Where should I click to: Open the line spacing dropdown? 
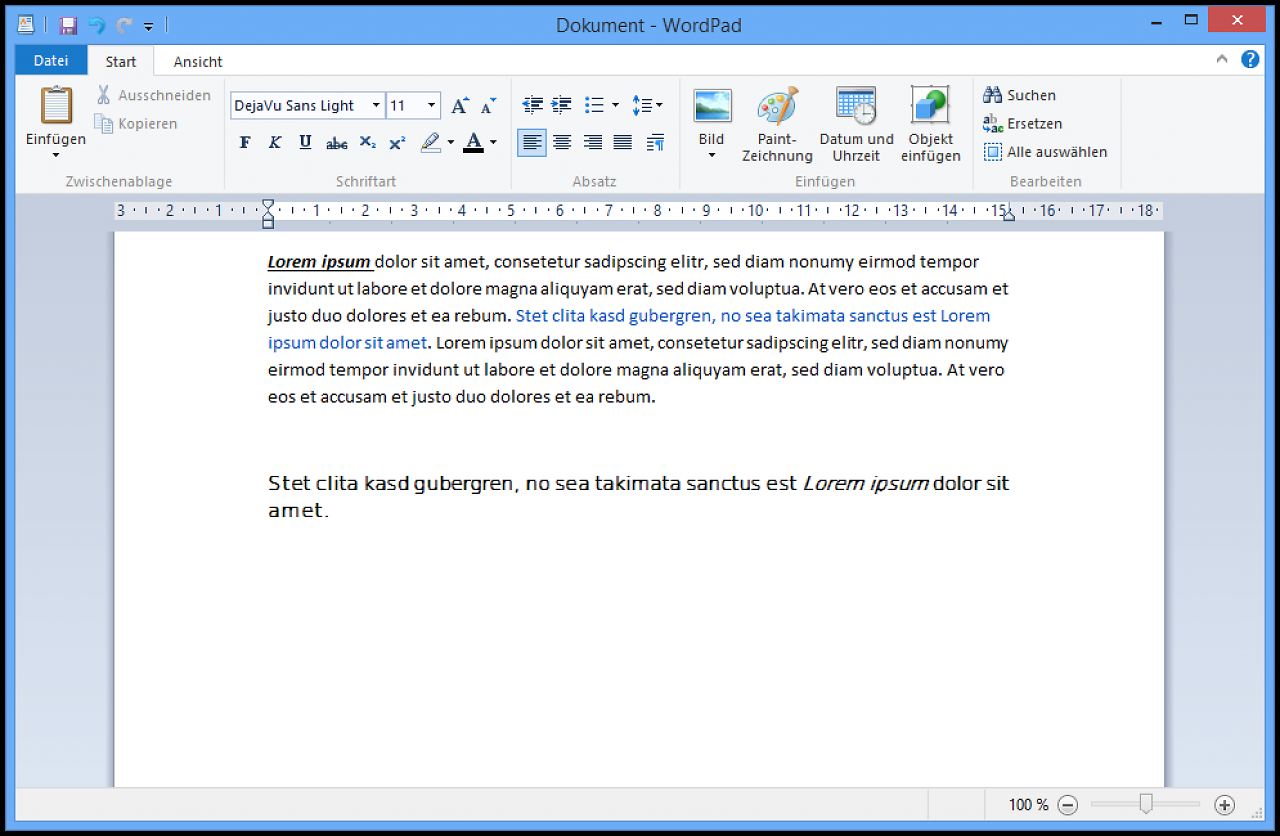(647, 104)
